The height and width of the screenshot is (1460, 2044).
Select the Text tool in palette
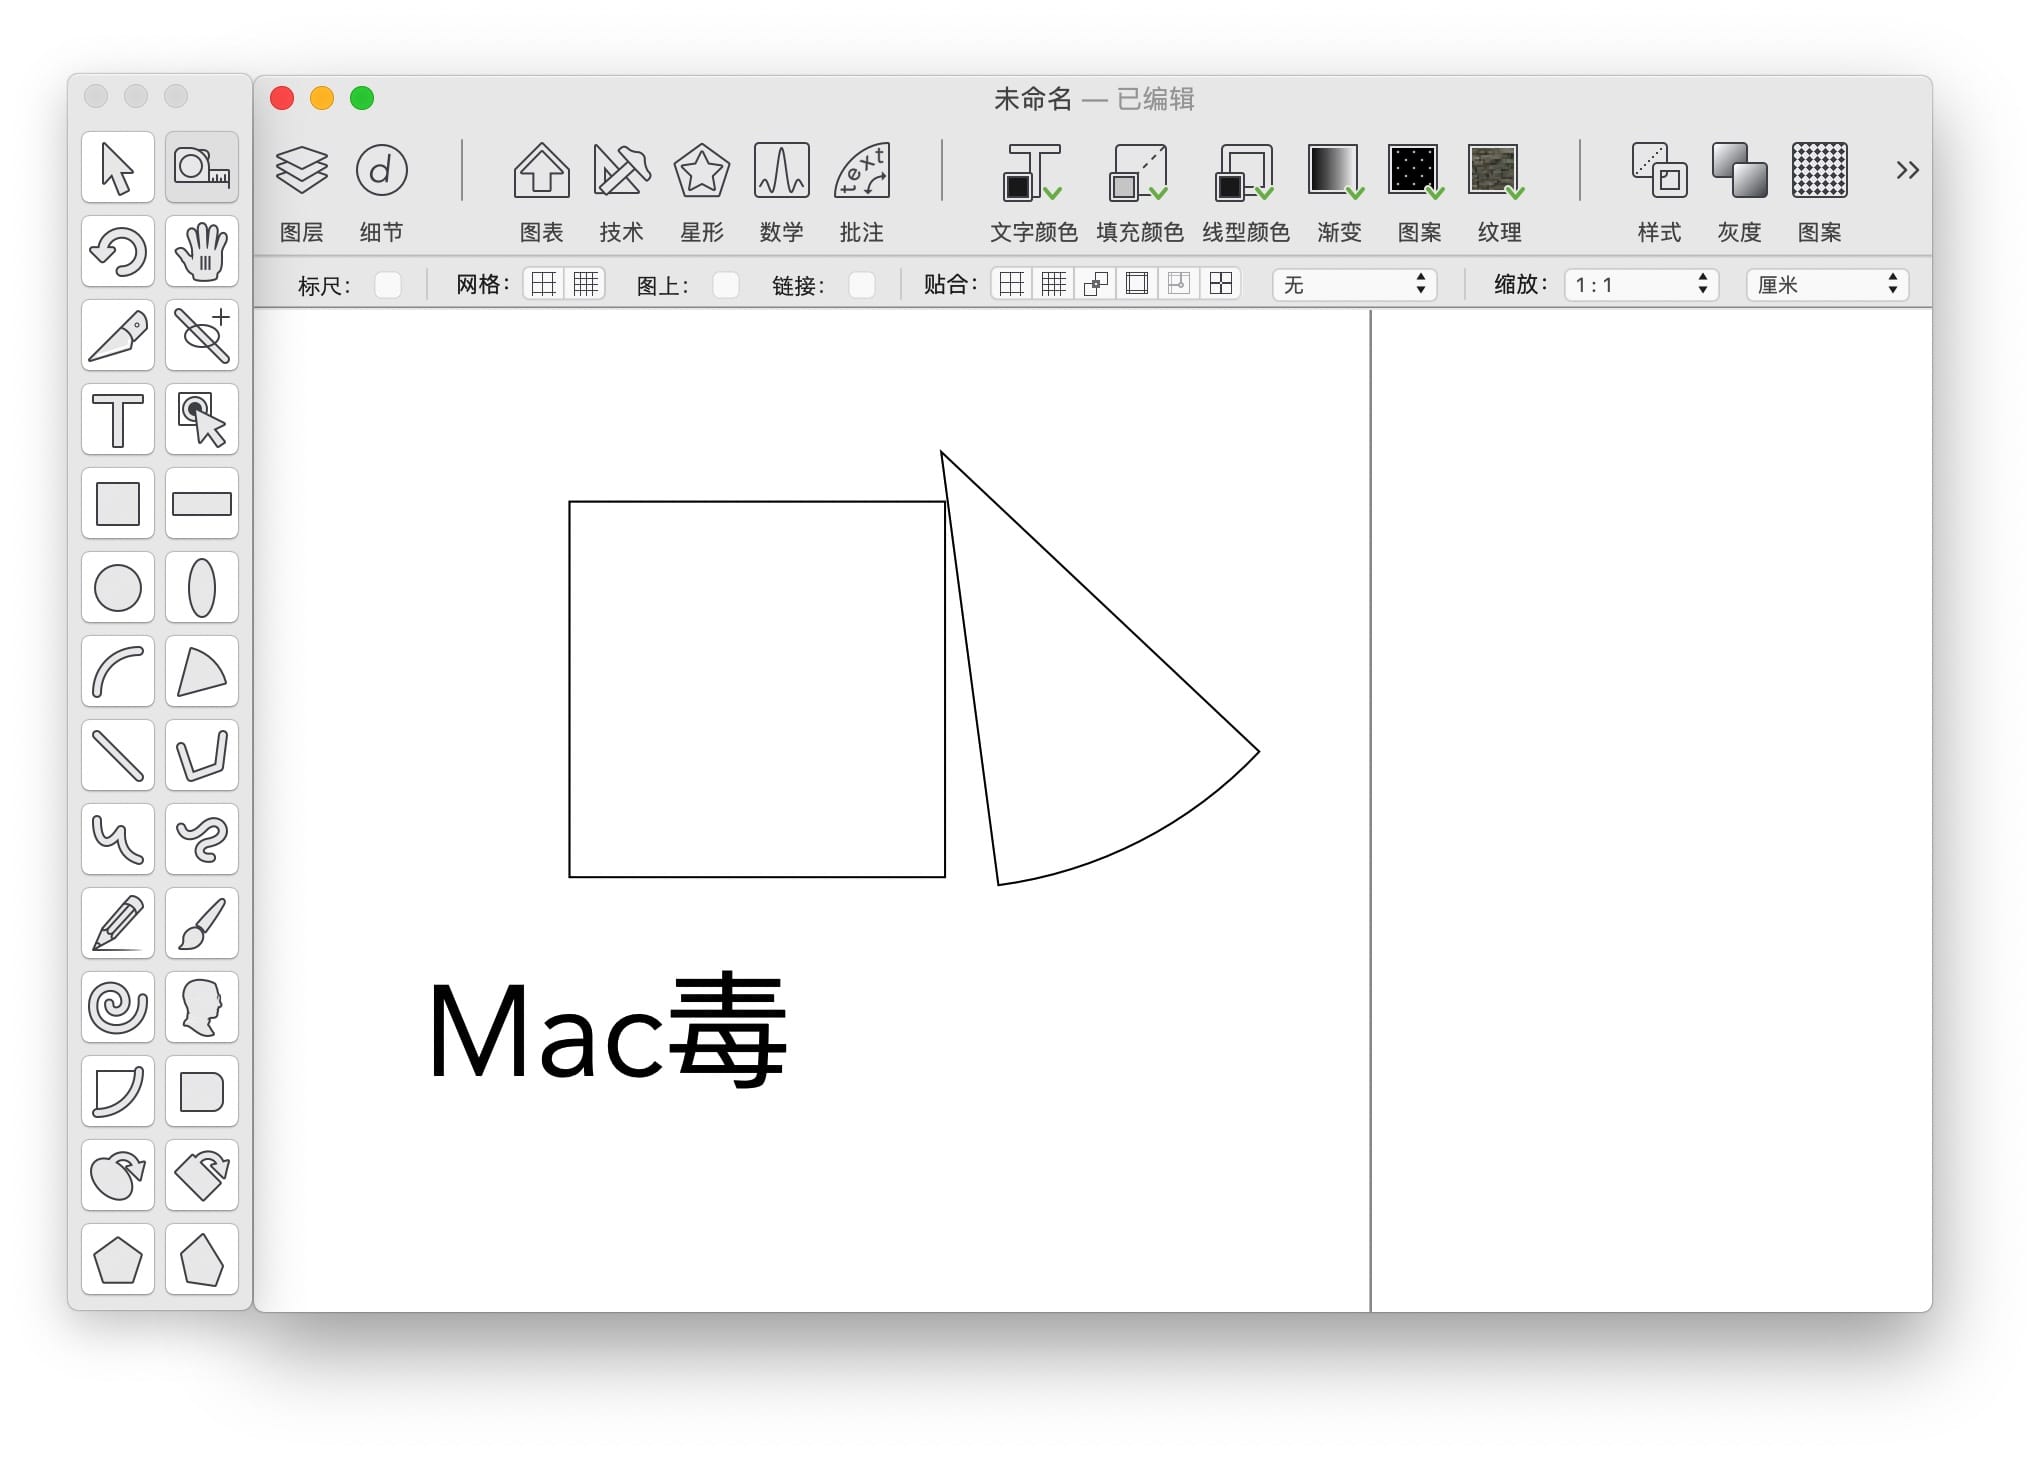point(118,420)
